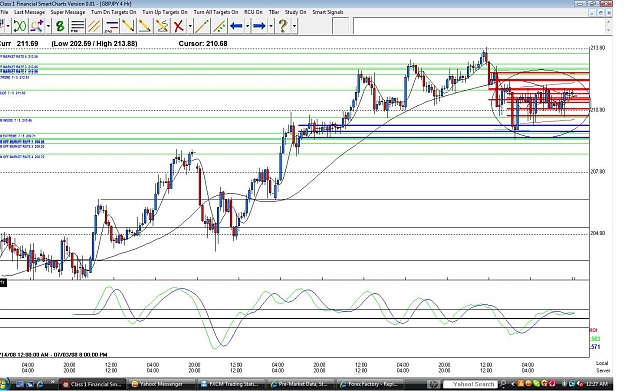Click the red X delete icon
The image size is (625, 391).
point(179,26)
